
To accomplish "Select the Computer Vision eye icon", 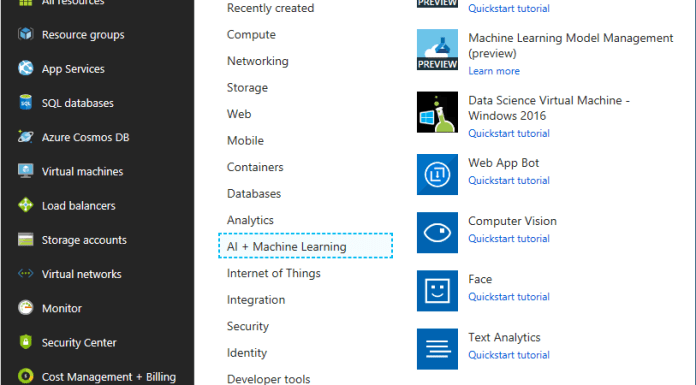I will tap(437, 232).
